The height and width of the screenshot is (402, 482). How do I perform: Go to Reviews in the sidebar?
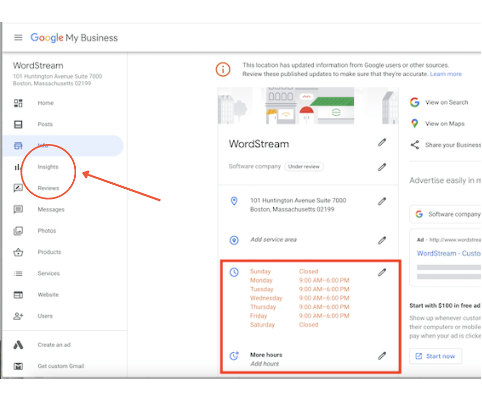[x=48, y=188]
